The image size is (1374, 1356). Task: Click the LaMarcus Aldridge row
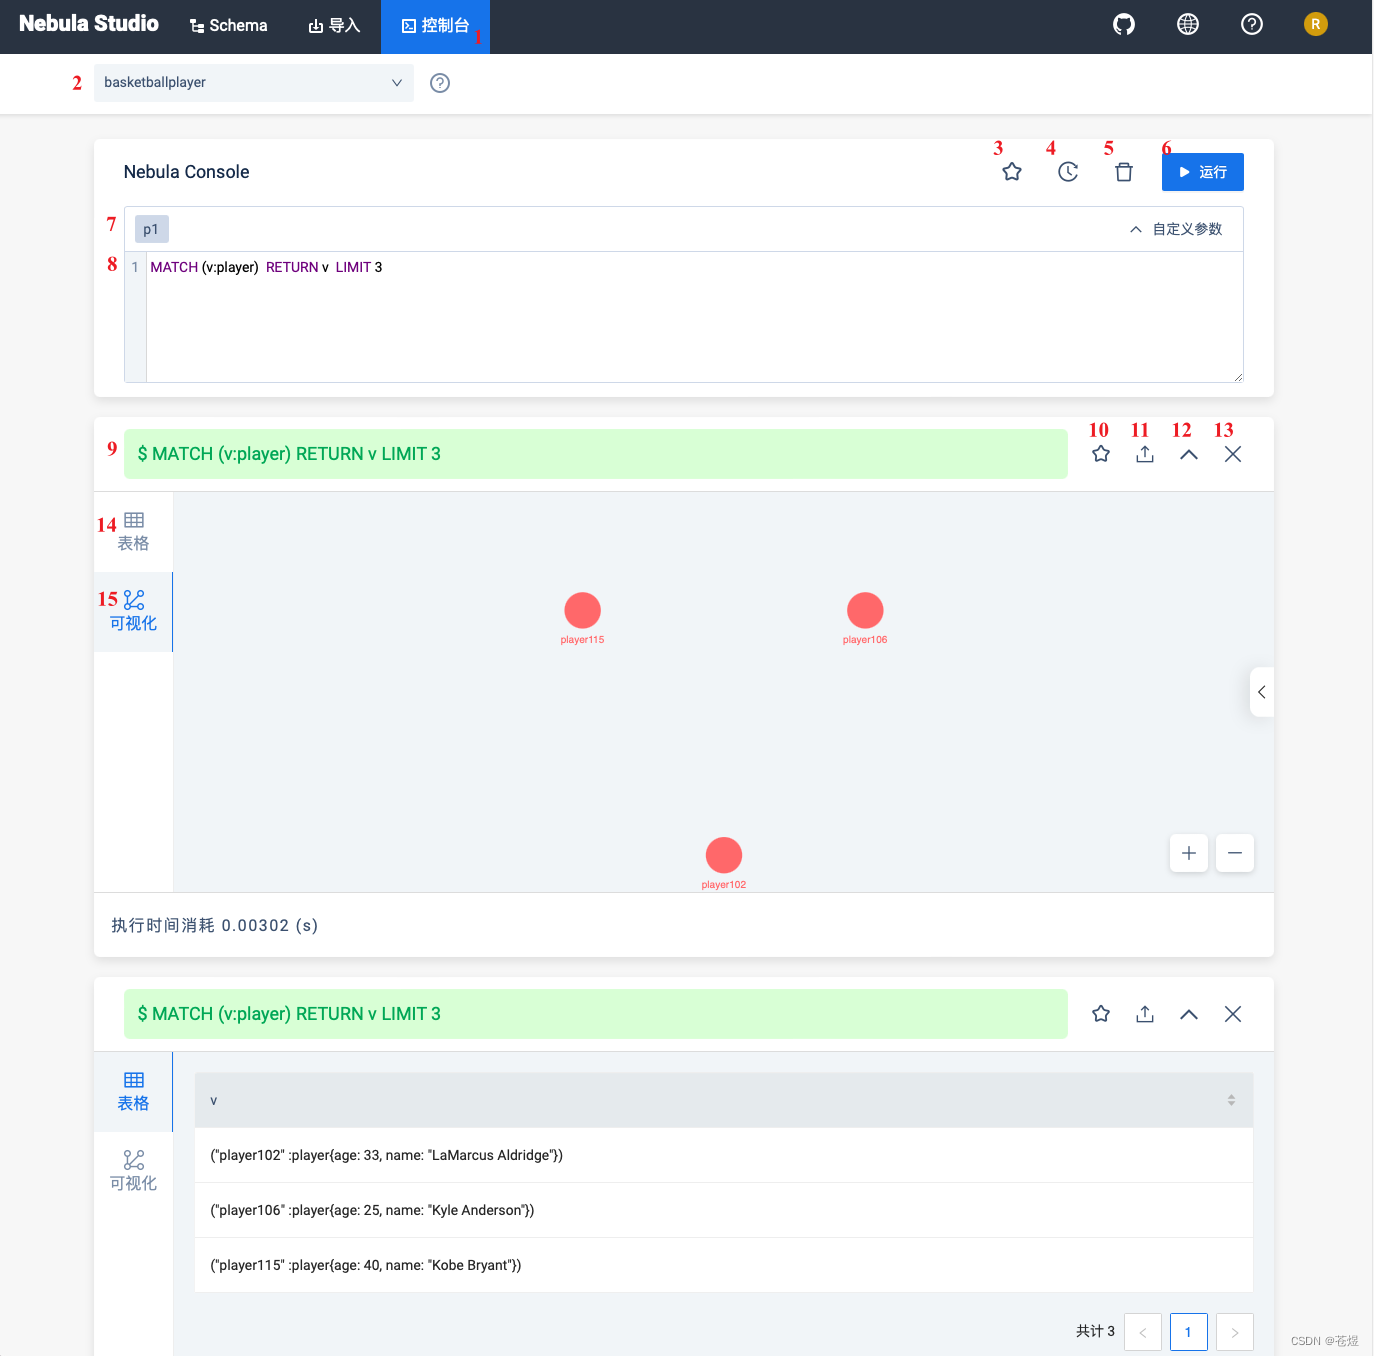tap(724, 1155)
